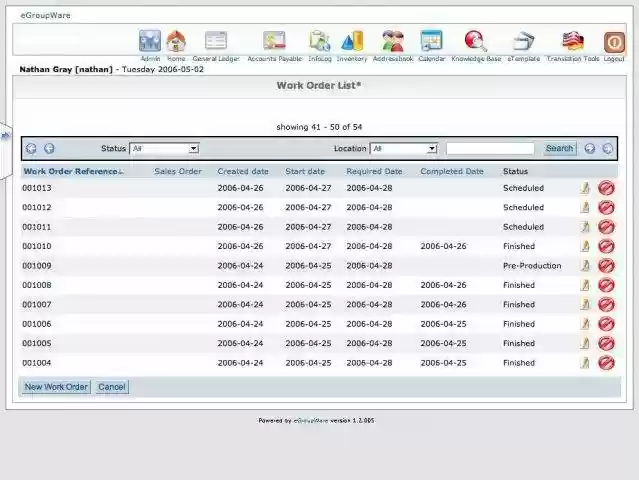639x480 pixels.
Task: Delete work order 001006
Action: coord(606,324)
